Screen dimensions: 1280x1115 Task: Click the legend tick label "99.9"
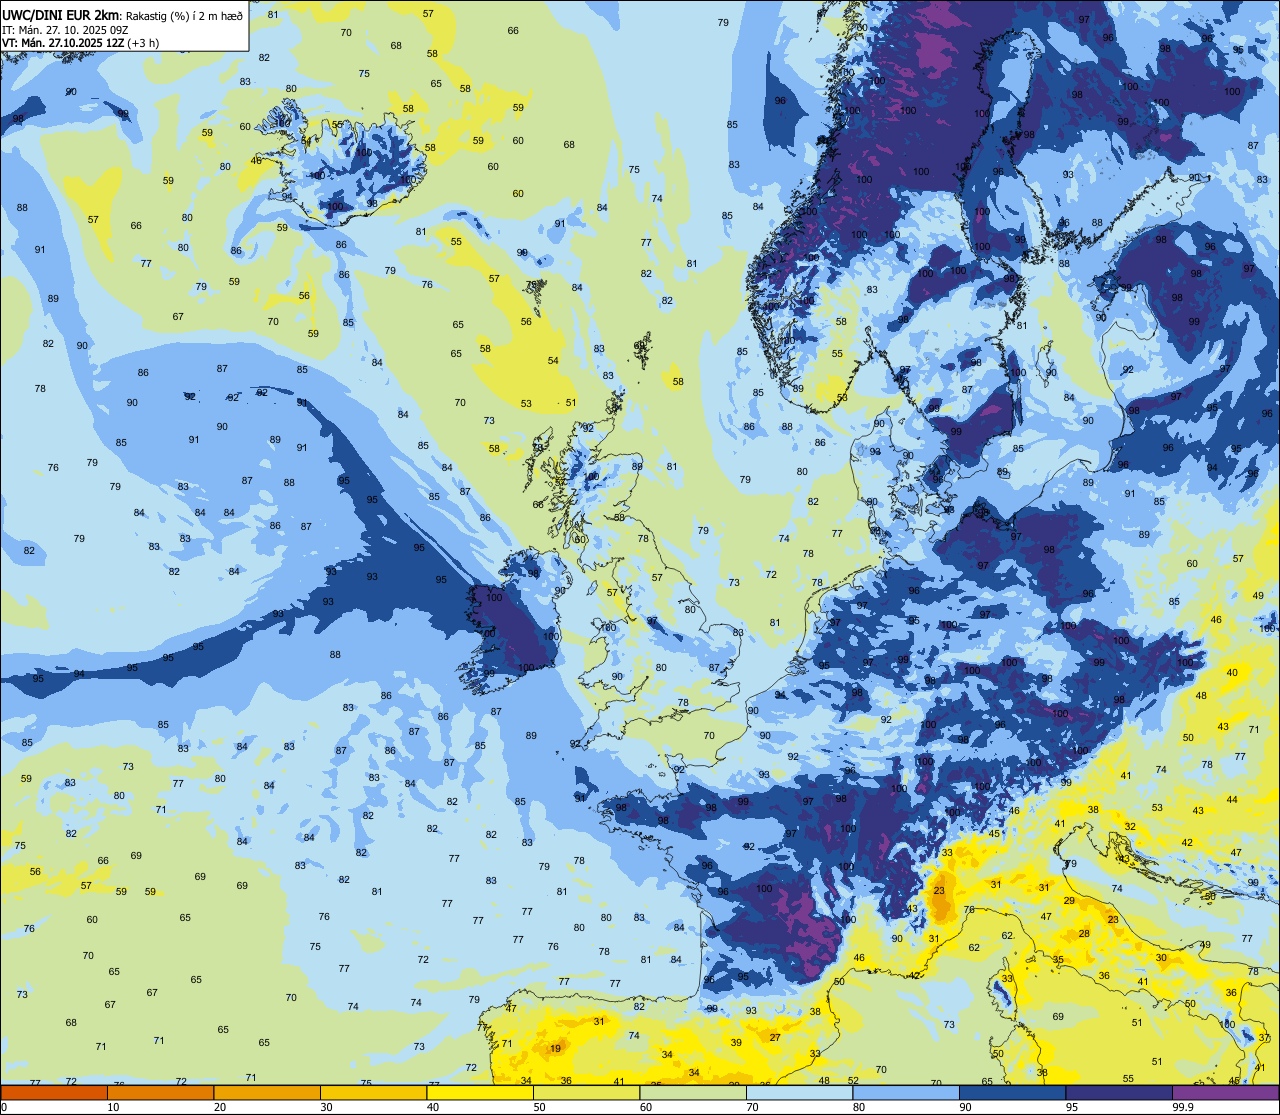(x=1184, y=1107)
